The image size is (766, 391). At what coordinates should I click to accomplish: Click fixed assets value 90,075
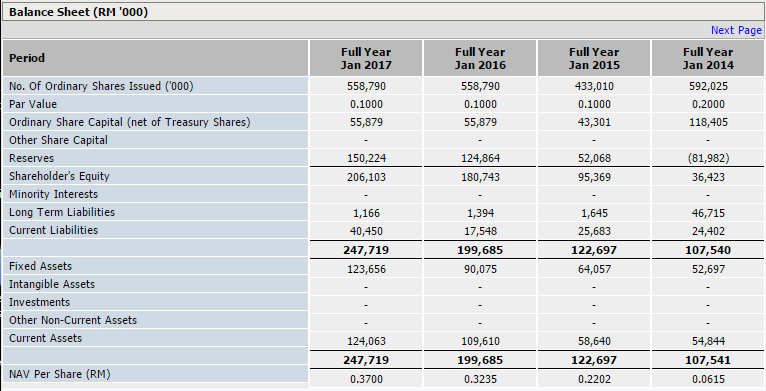click(480, 269)
